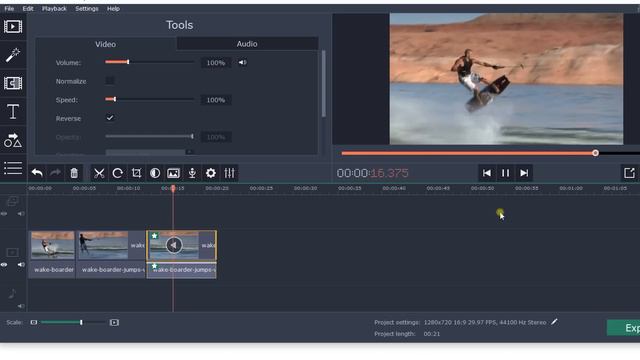Viewport: 640px width, 360px height.
Task: Open the File menu
Action: coord(9,9)
